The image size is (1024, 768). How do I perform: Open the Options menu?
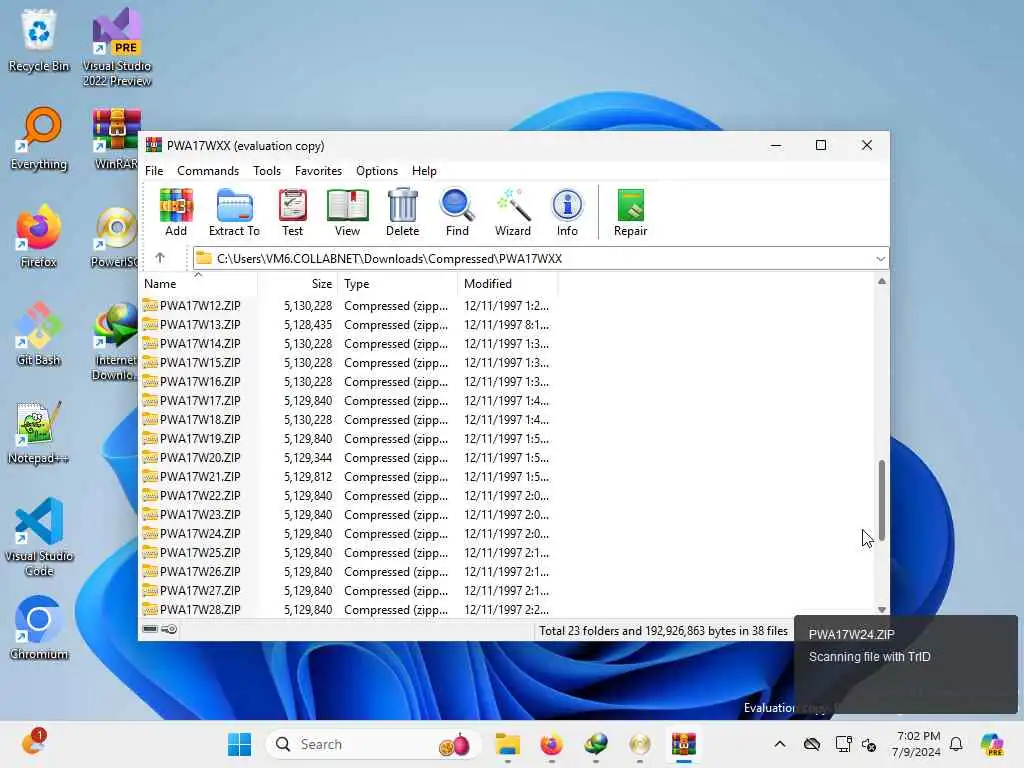tap(377, 170)
